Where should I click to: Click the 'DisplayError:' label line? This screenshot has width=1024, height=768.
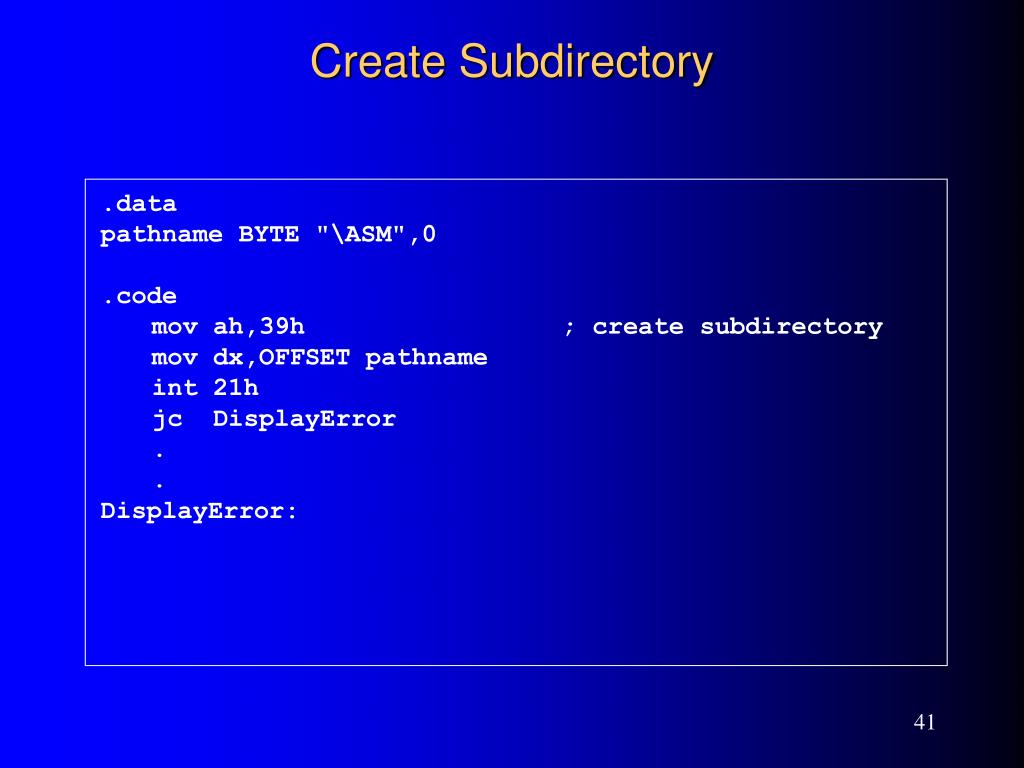click(199, 511)
